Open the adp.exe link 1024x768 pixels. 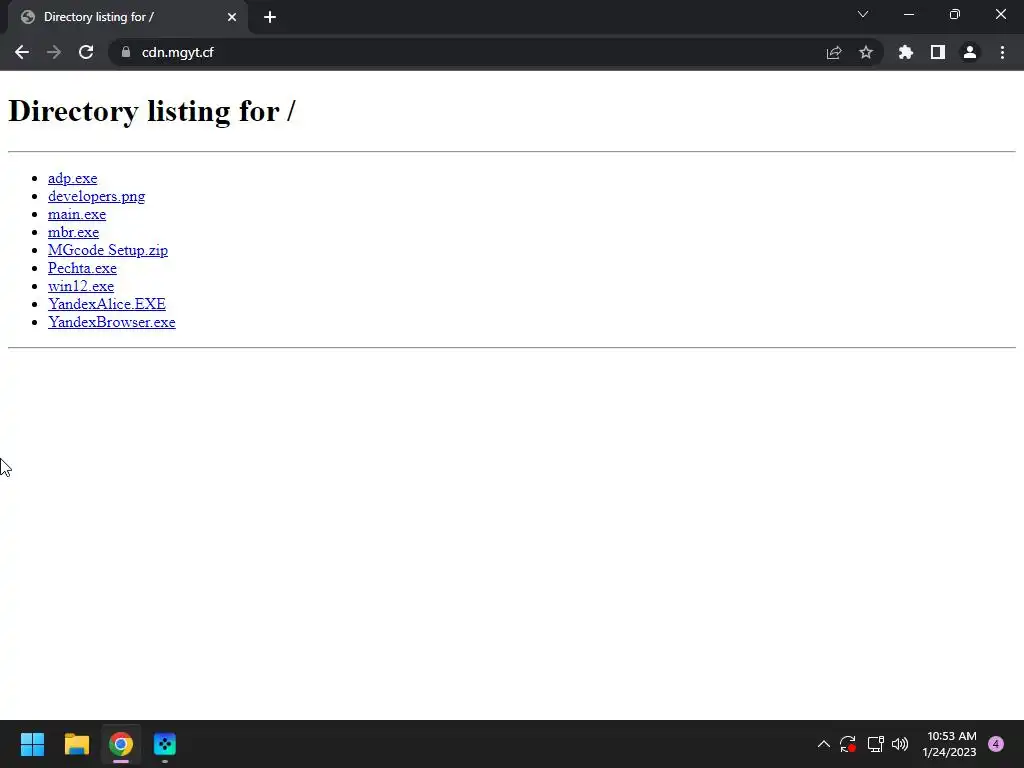[x=72, y=178]
